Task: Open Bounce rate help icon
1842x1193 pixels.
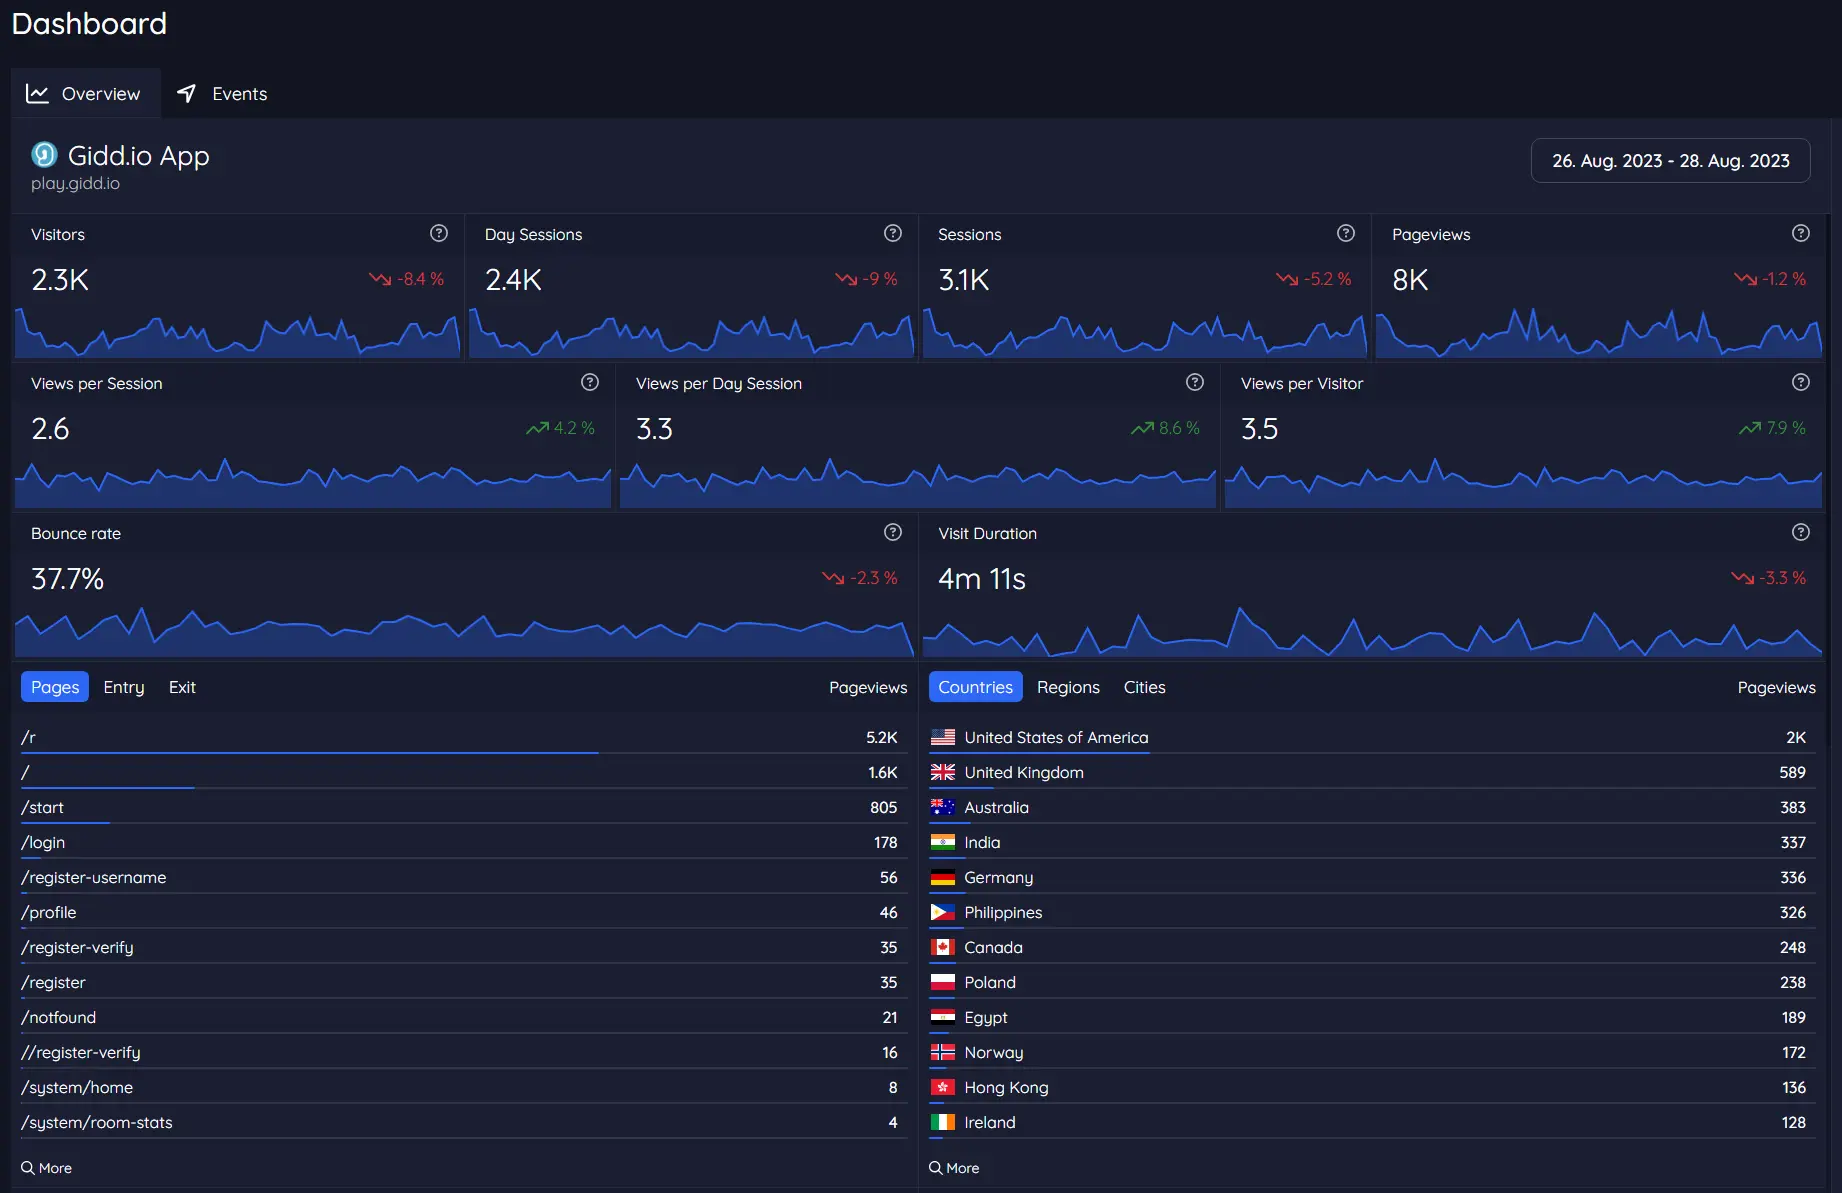Action: 892,532
